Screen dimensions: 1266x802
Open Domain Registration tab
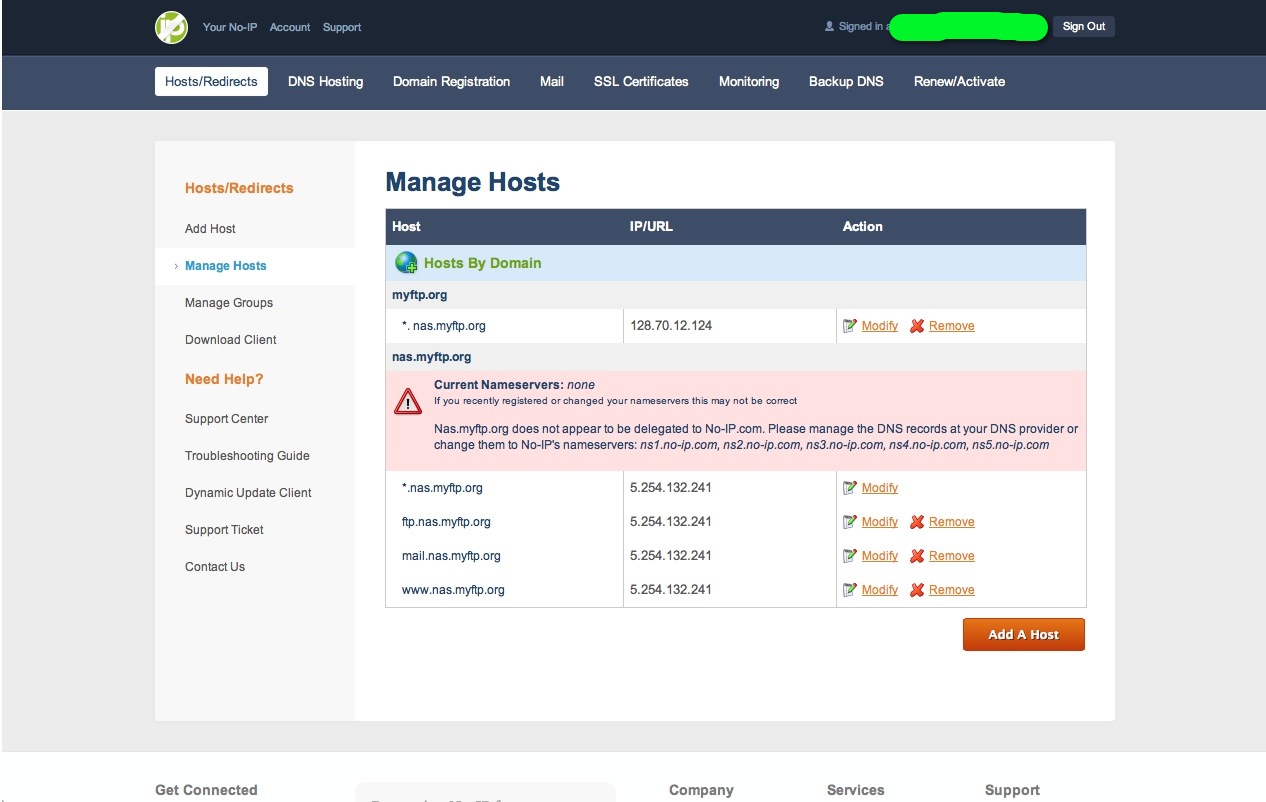451,82
